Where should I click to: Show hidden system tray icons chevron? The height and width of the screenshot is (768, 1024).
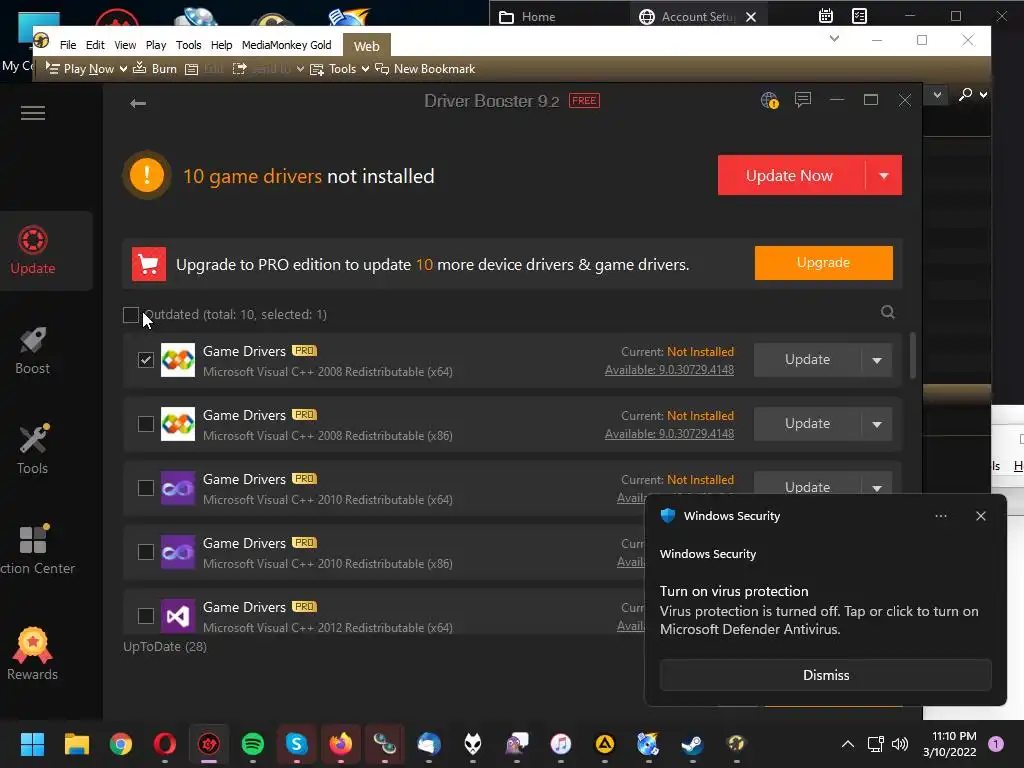coord(848,744)
